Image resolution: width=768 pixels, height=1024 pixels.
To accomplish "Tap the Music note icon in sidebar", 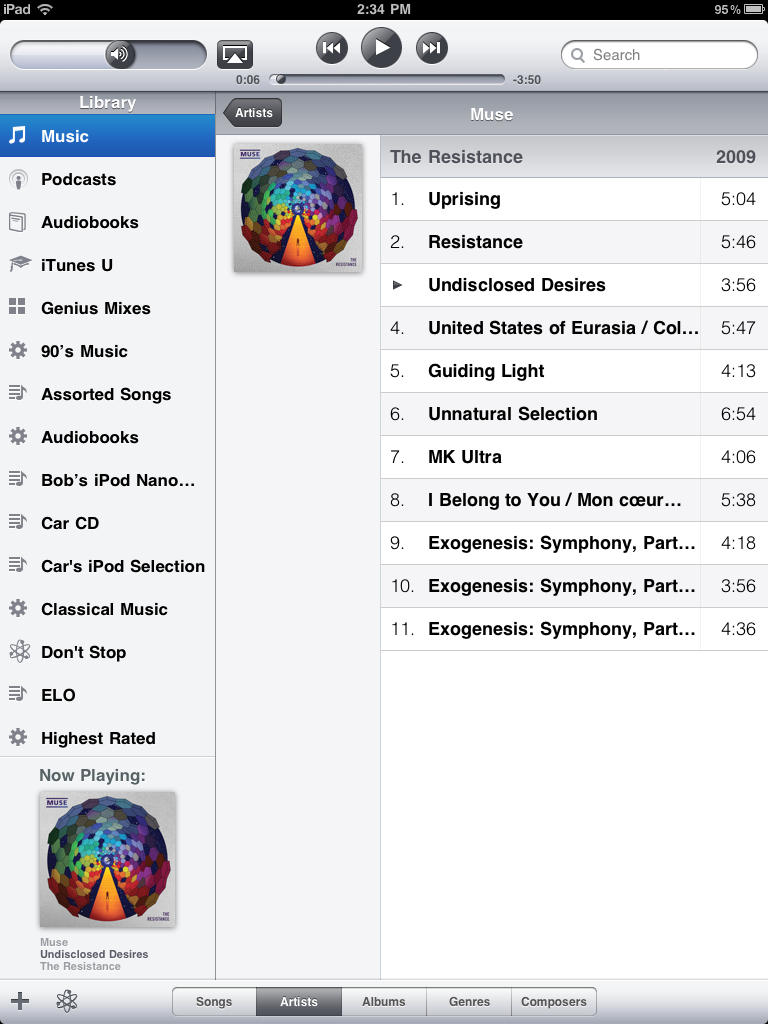I will pyautogui.click(x=18, y=135).
